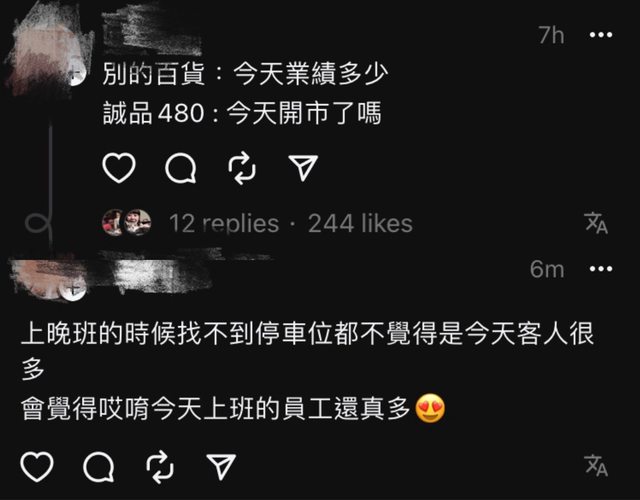Image resolution: width=640 pixels, height=500 pixels.
Task: Translate the 6m post text
Action: point(596,465)
